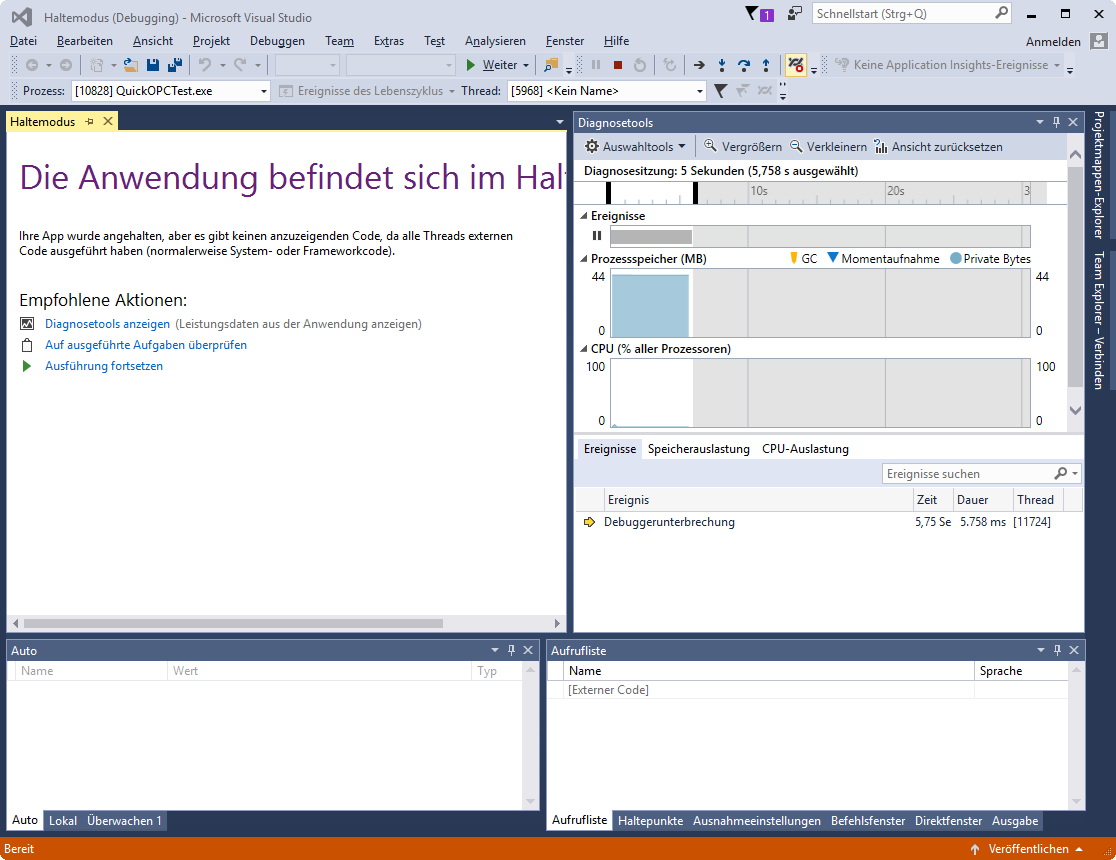Image resolution: width=1116 pixels, height=860 pixels.
Task: Click the Schnellstart search magnifier icon
Action: [x=1001, y=13]
